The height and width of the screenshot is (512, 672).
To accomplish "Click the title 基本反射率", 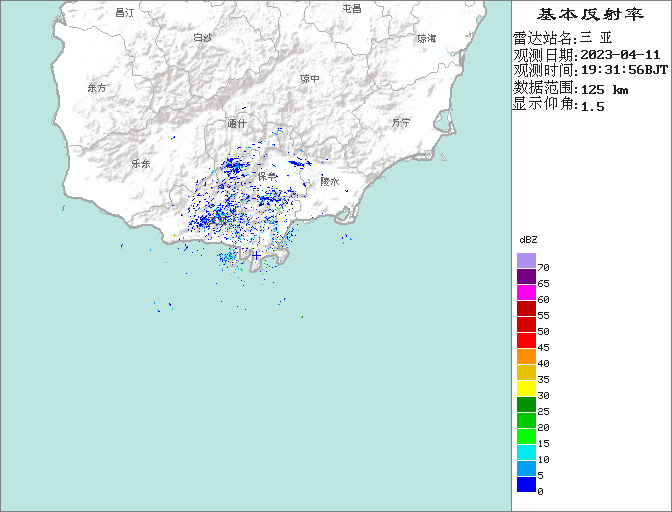I will coord(591,15).
